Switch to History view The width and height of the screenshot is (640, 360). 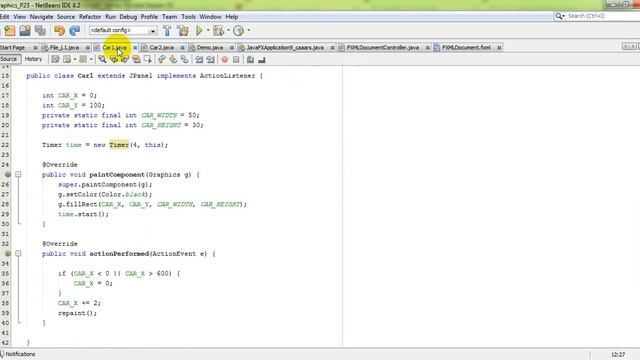33,59
